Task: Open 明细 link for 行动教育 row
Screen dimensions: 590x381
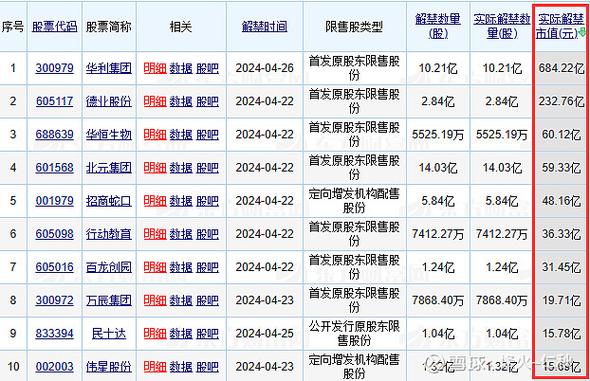Action: (x=155, y=234)
